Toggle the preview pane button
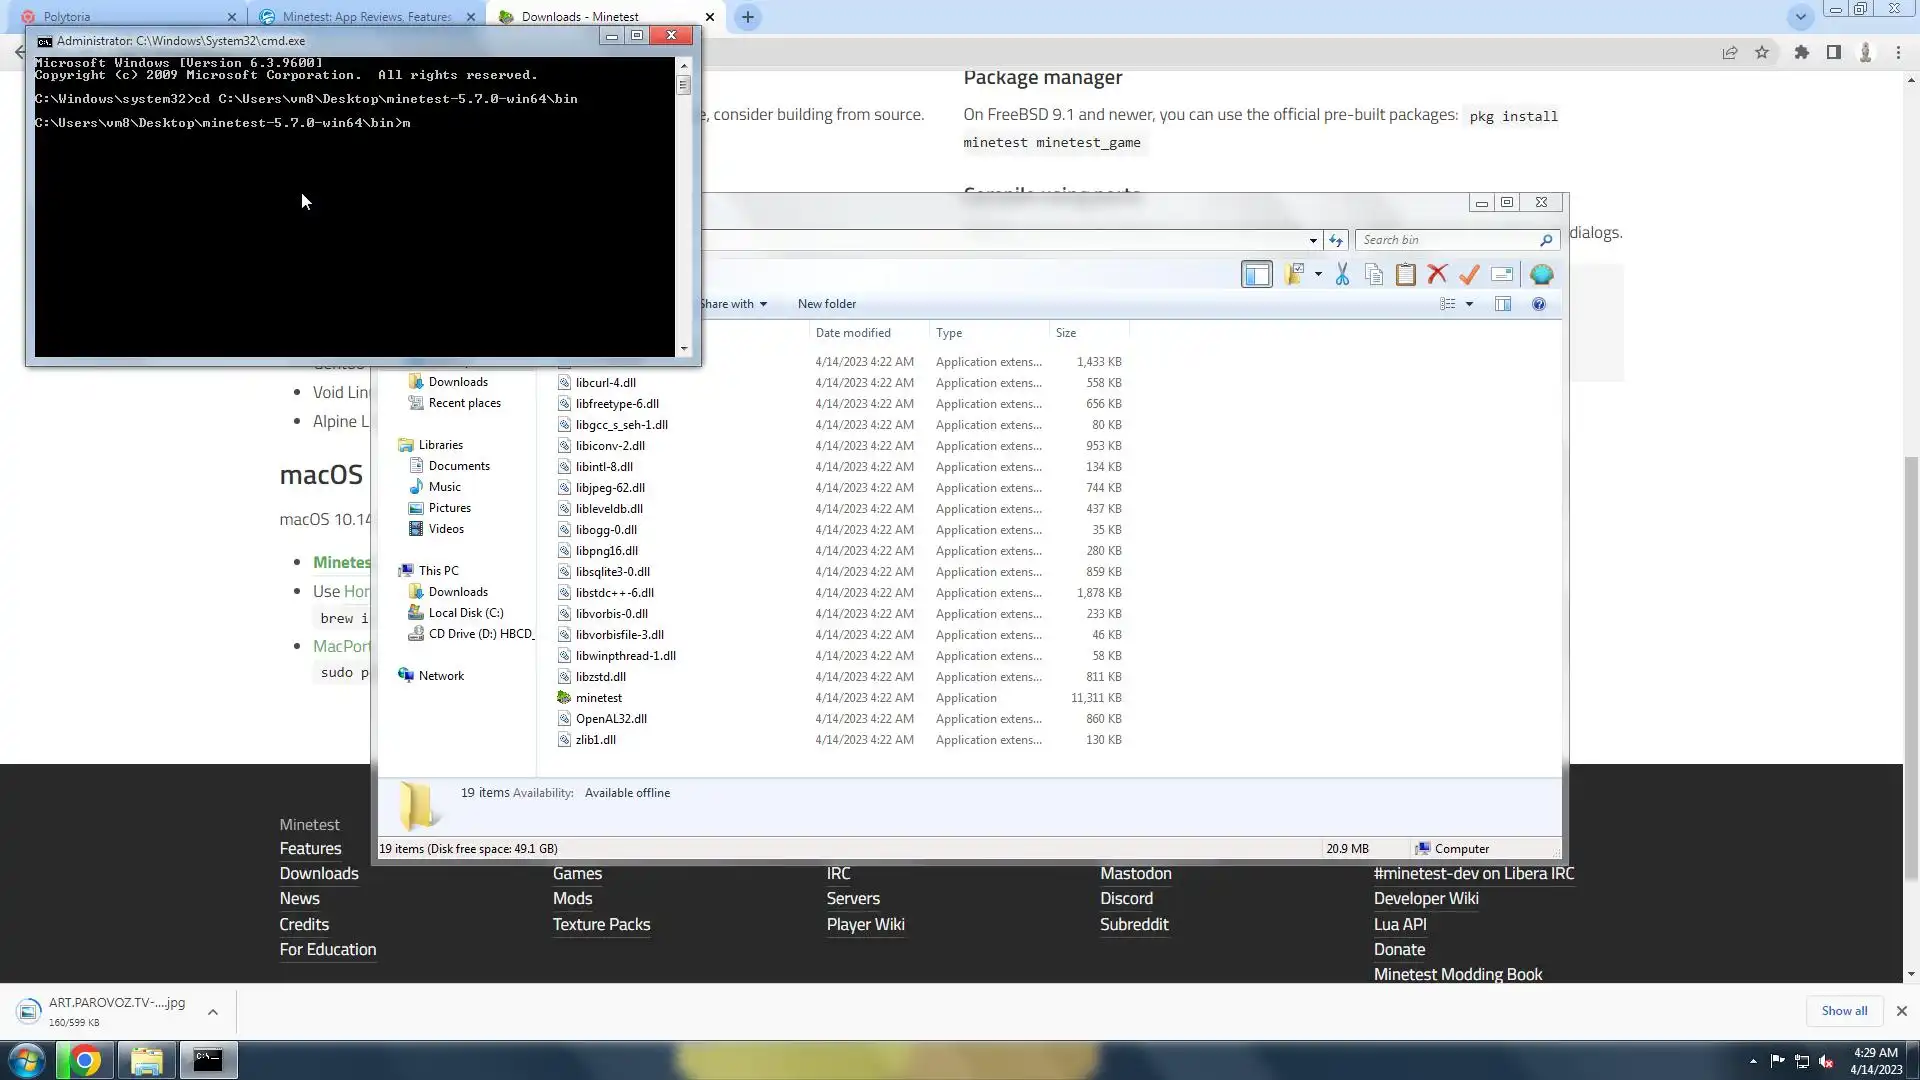1920x1080 pixels. point(1503,304)
